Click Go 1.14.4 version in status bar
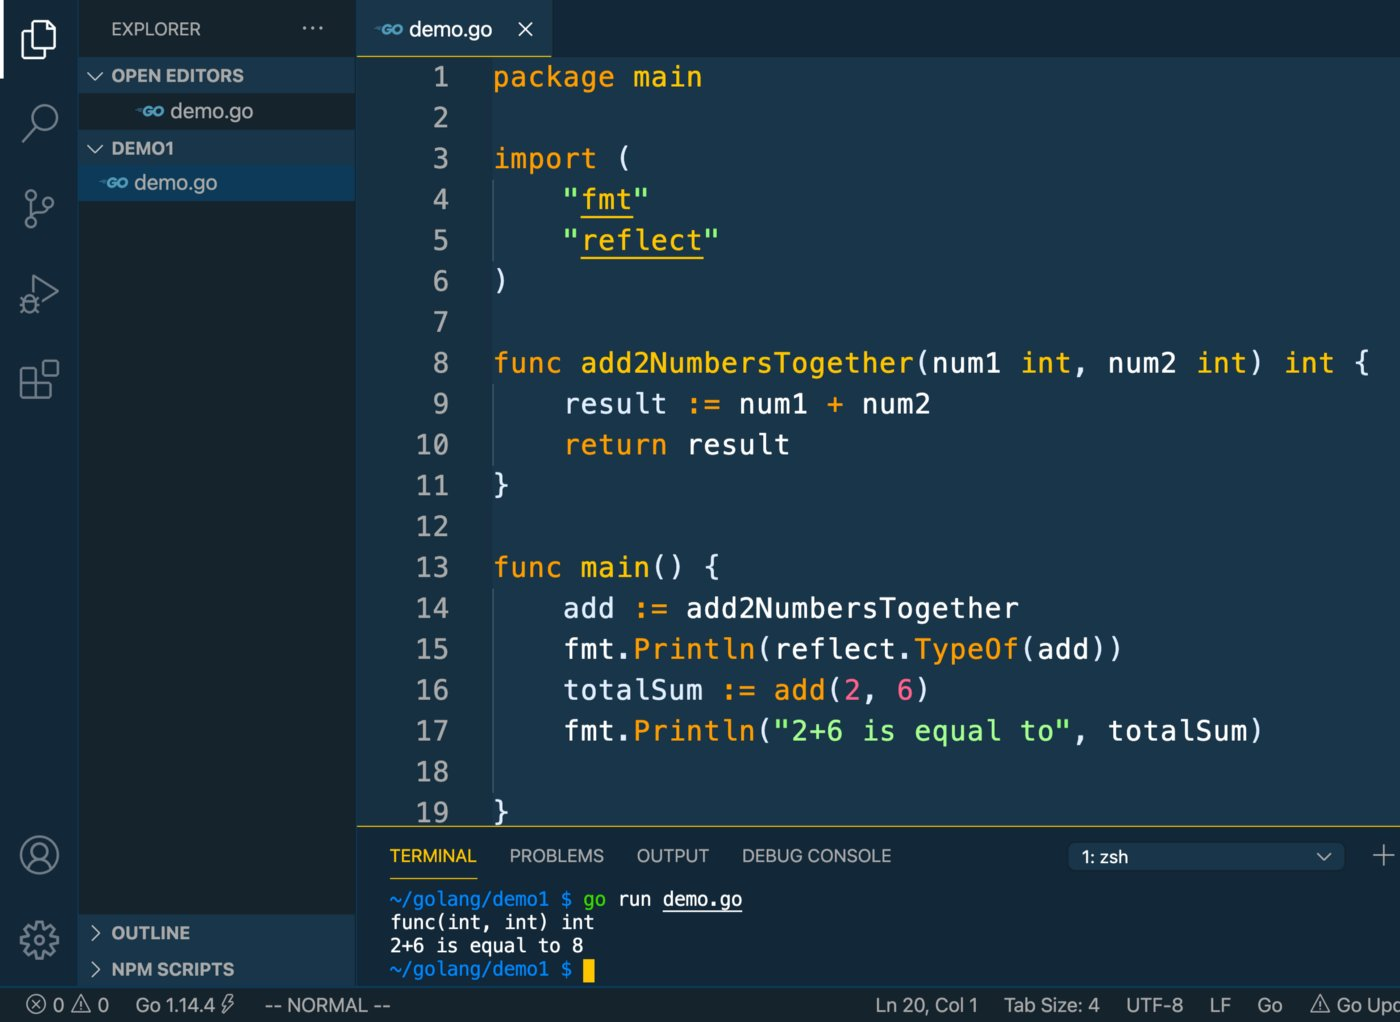The height and width of the screenshot is (1022, 1400). click(x=185, y=1004)
